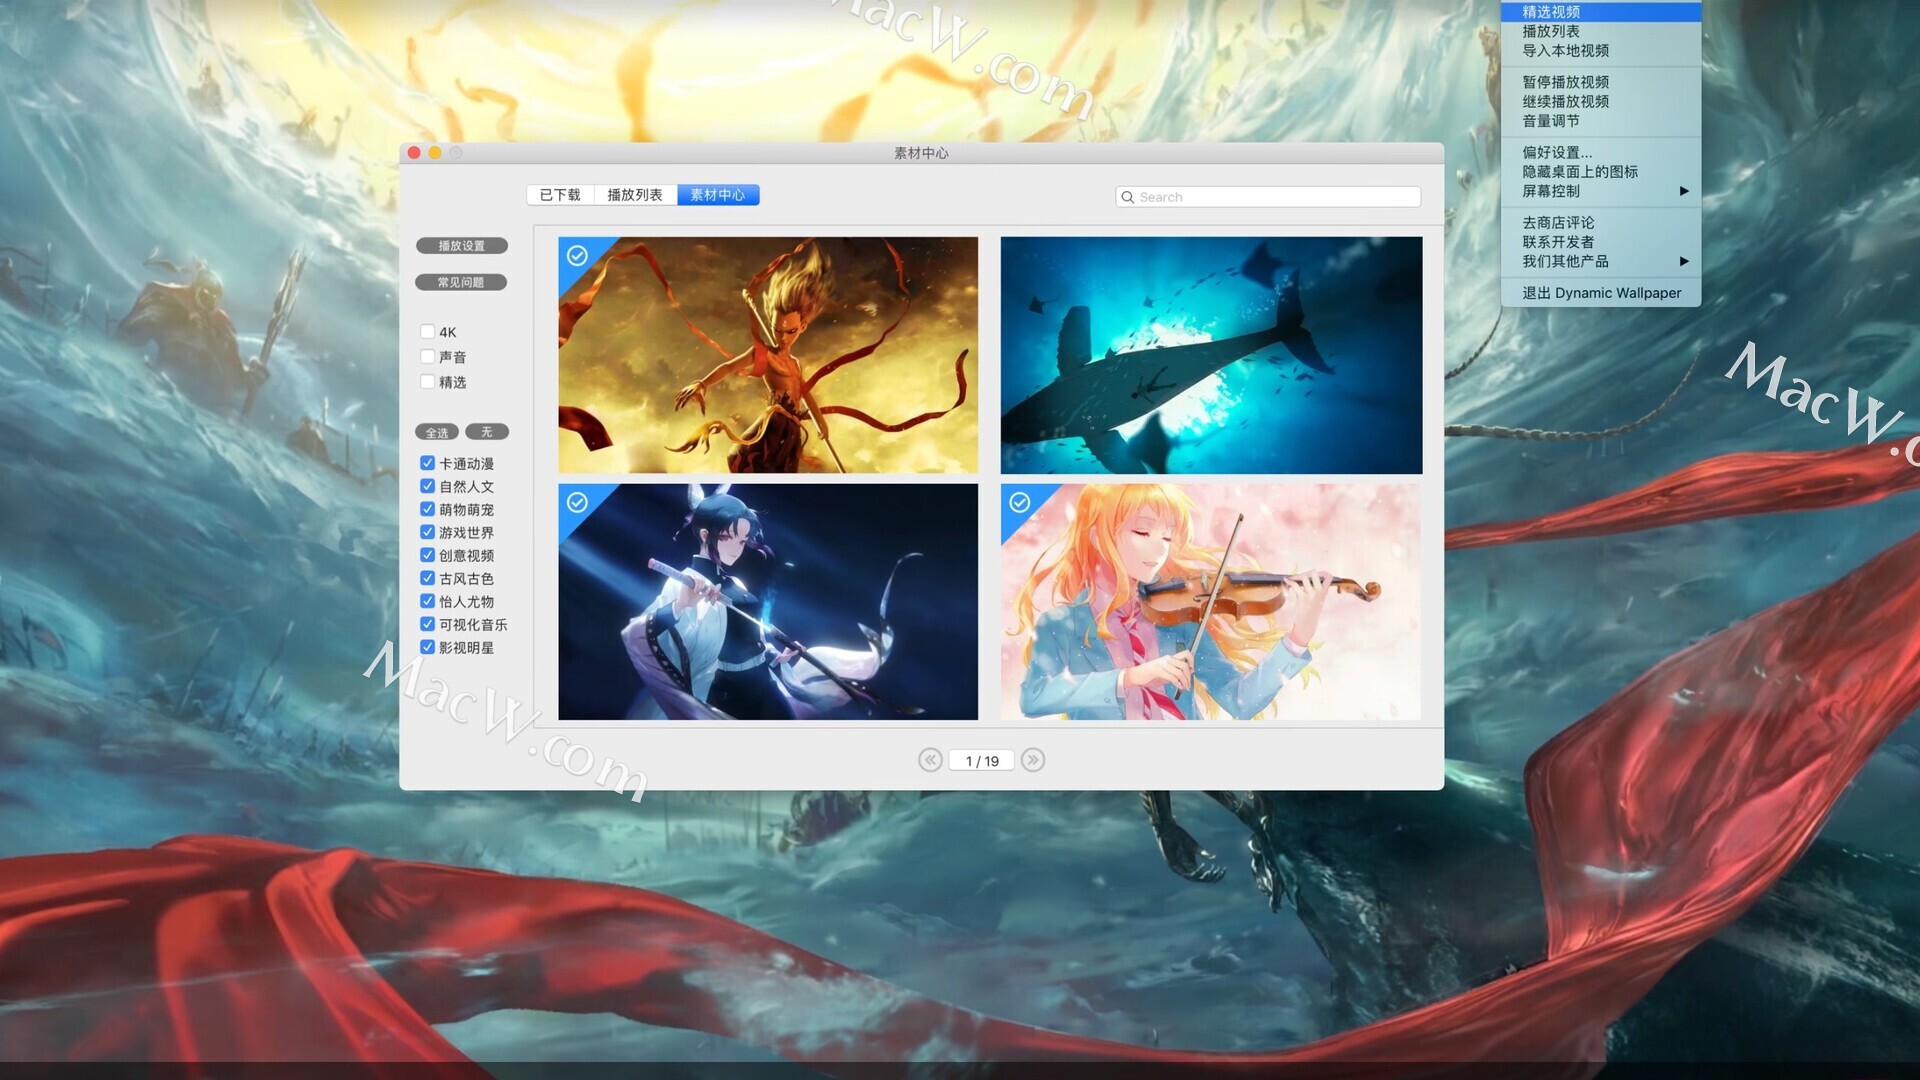Uncheck the 影视明星 category
Viewport: 1920px width, 1080px height.
(x=427, y=647)
